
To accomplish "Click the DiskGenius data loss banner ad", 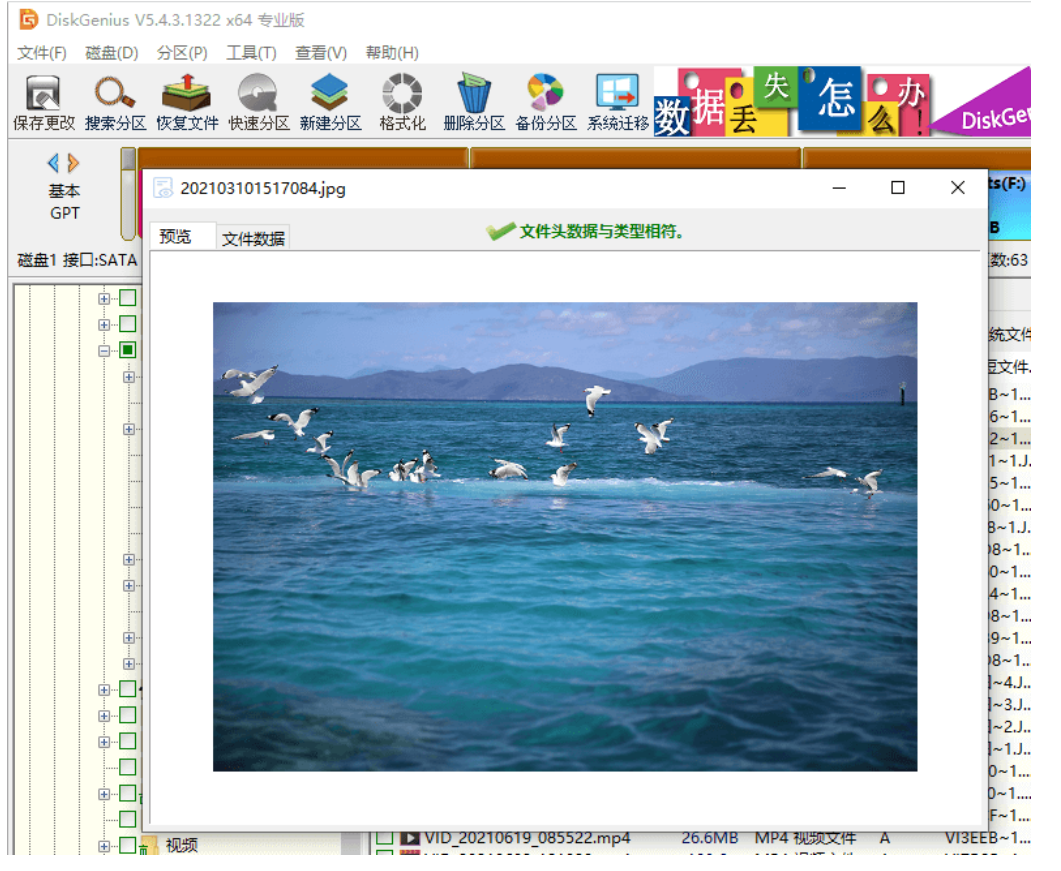I will pyautogui.click(x=840, y=102).
